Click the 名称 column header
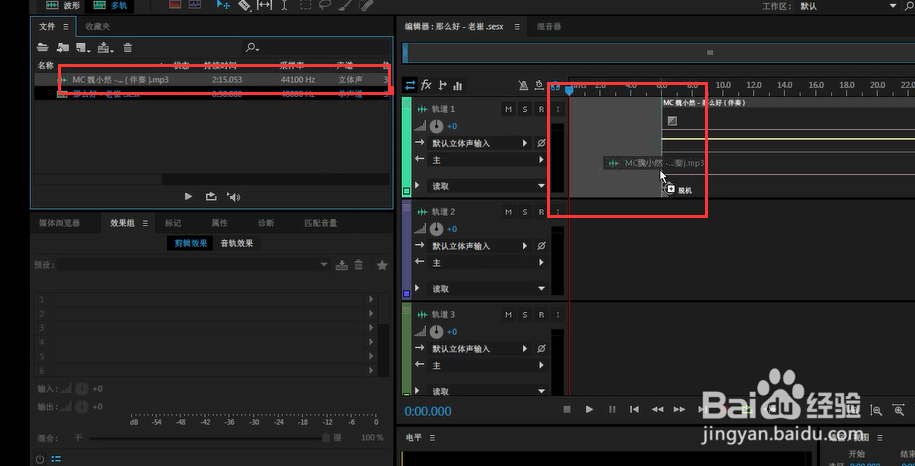915x466 pixels. coord(46,65)
